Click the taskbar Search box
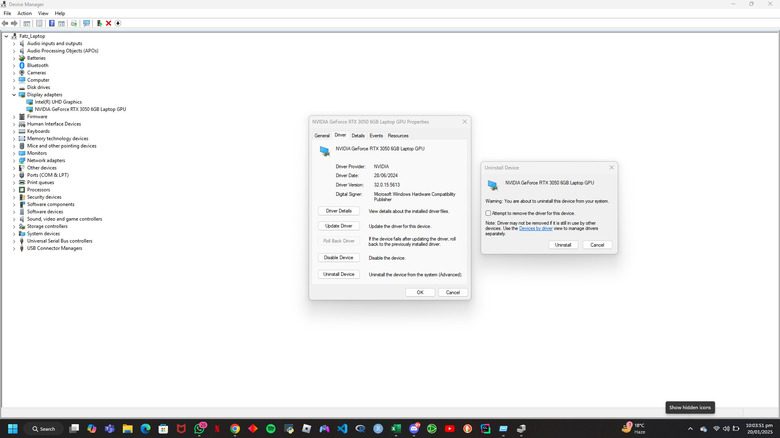The height and width of the screenshot is (438, 780). tap(44, 429)
